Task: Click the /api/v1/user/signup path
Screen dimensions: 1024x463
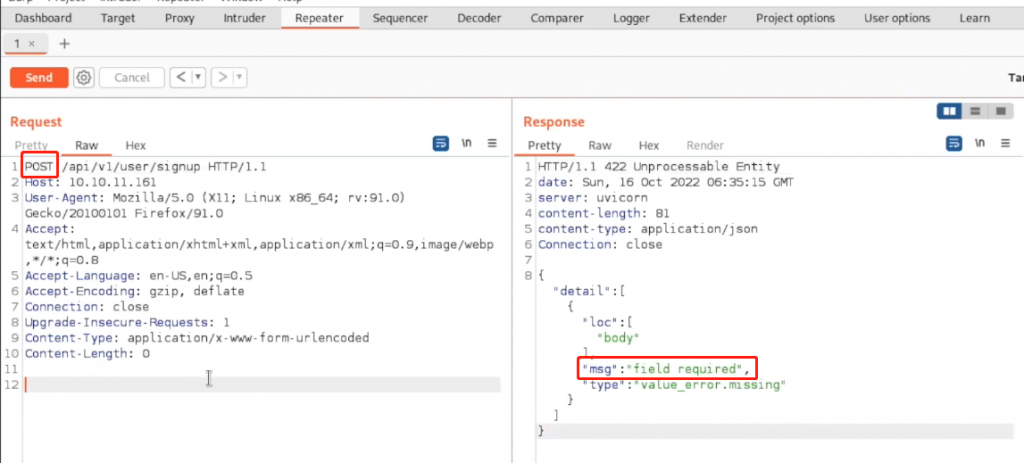Action: click(x=132, y=167)
